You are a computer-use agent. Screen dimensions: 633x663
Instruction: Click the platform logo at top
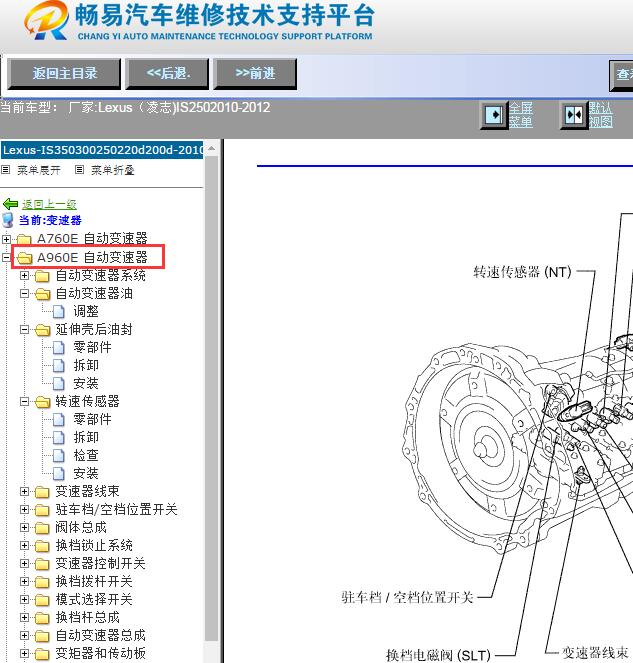(x=47, y=21)
